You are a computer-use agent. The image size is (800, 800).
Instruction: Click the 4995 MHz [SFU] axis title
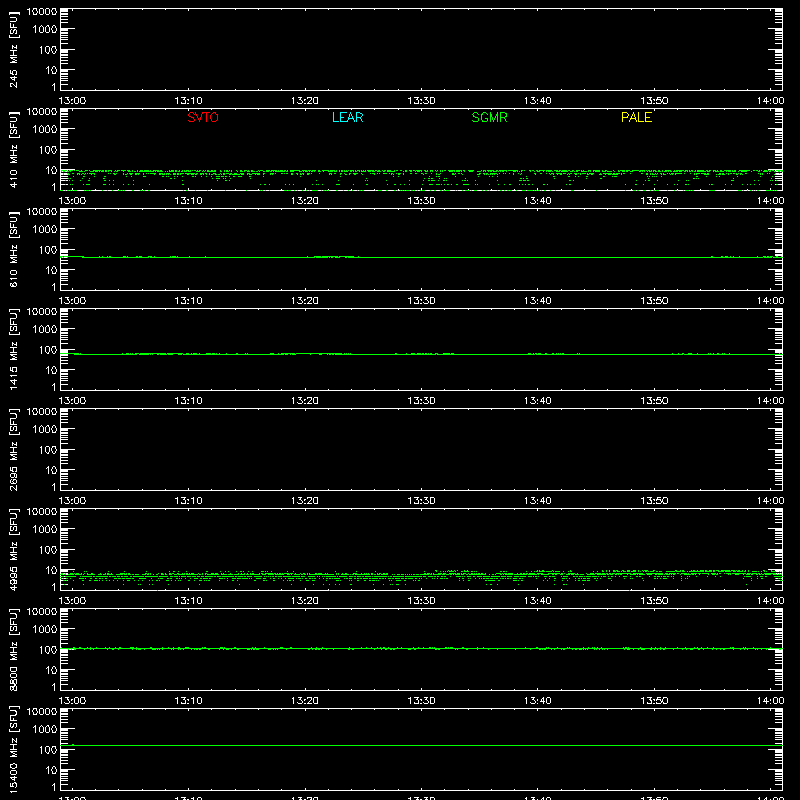14,549
